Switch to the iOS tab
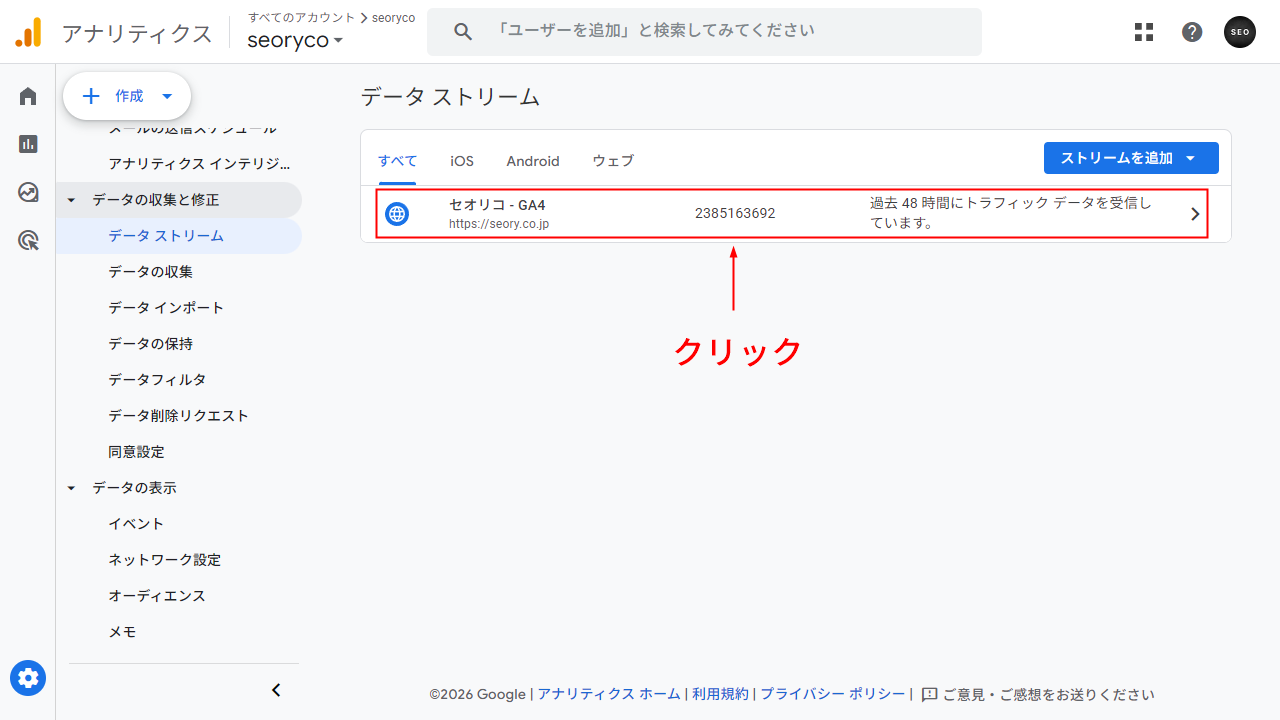This screenshot has height=720, width=1280. coord(461,161)
